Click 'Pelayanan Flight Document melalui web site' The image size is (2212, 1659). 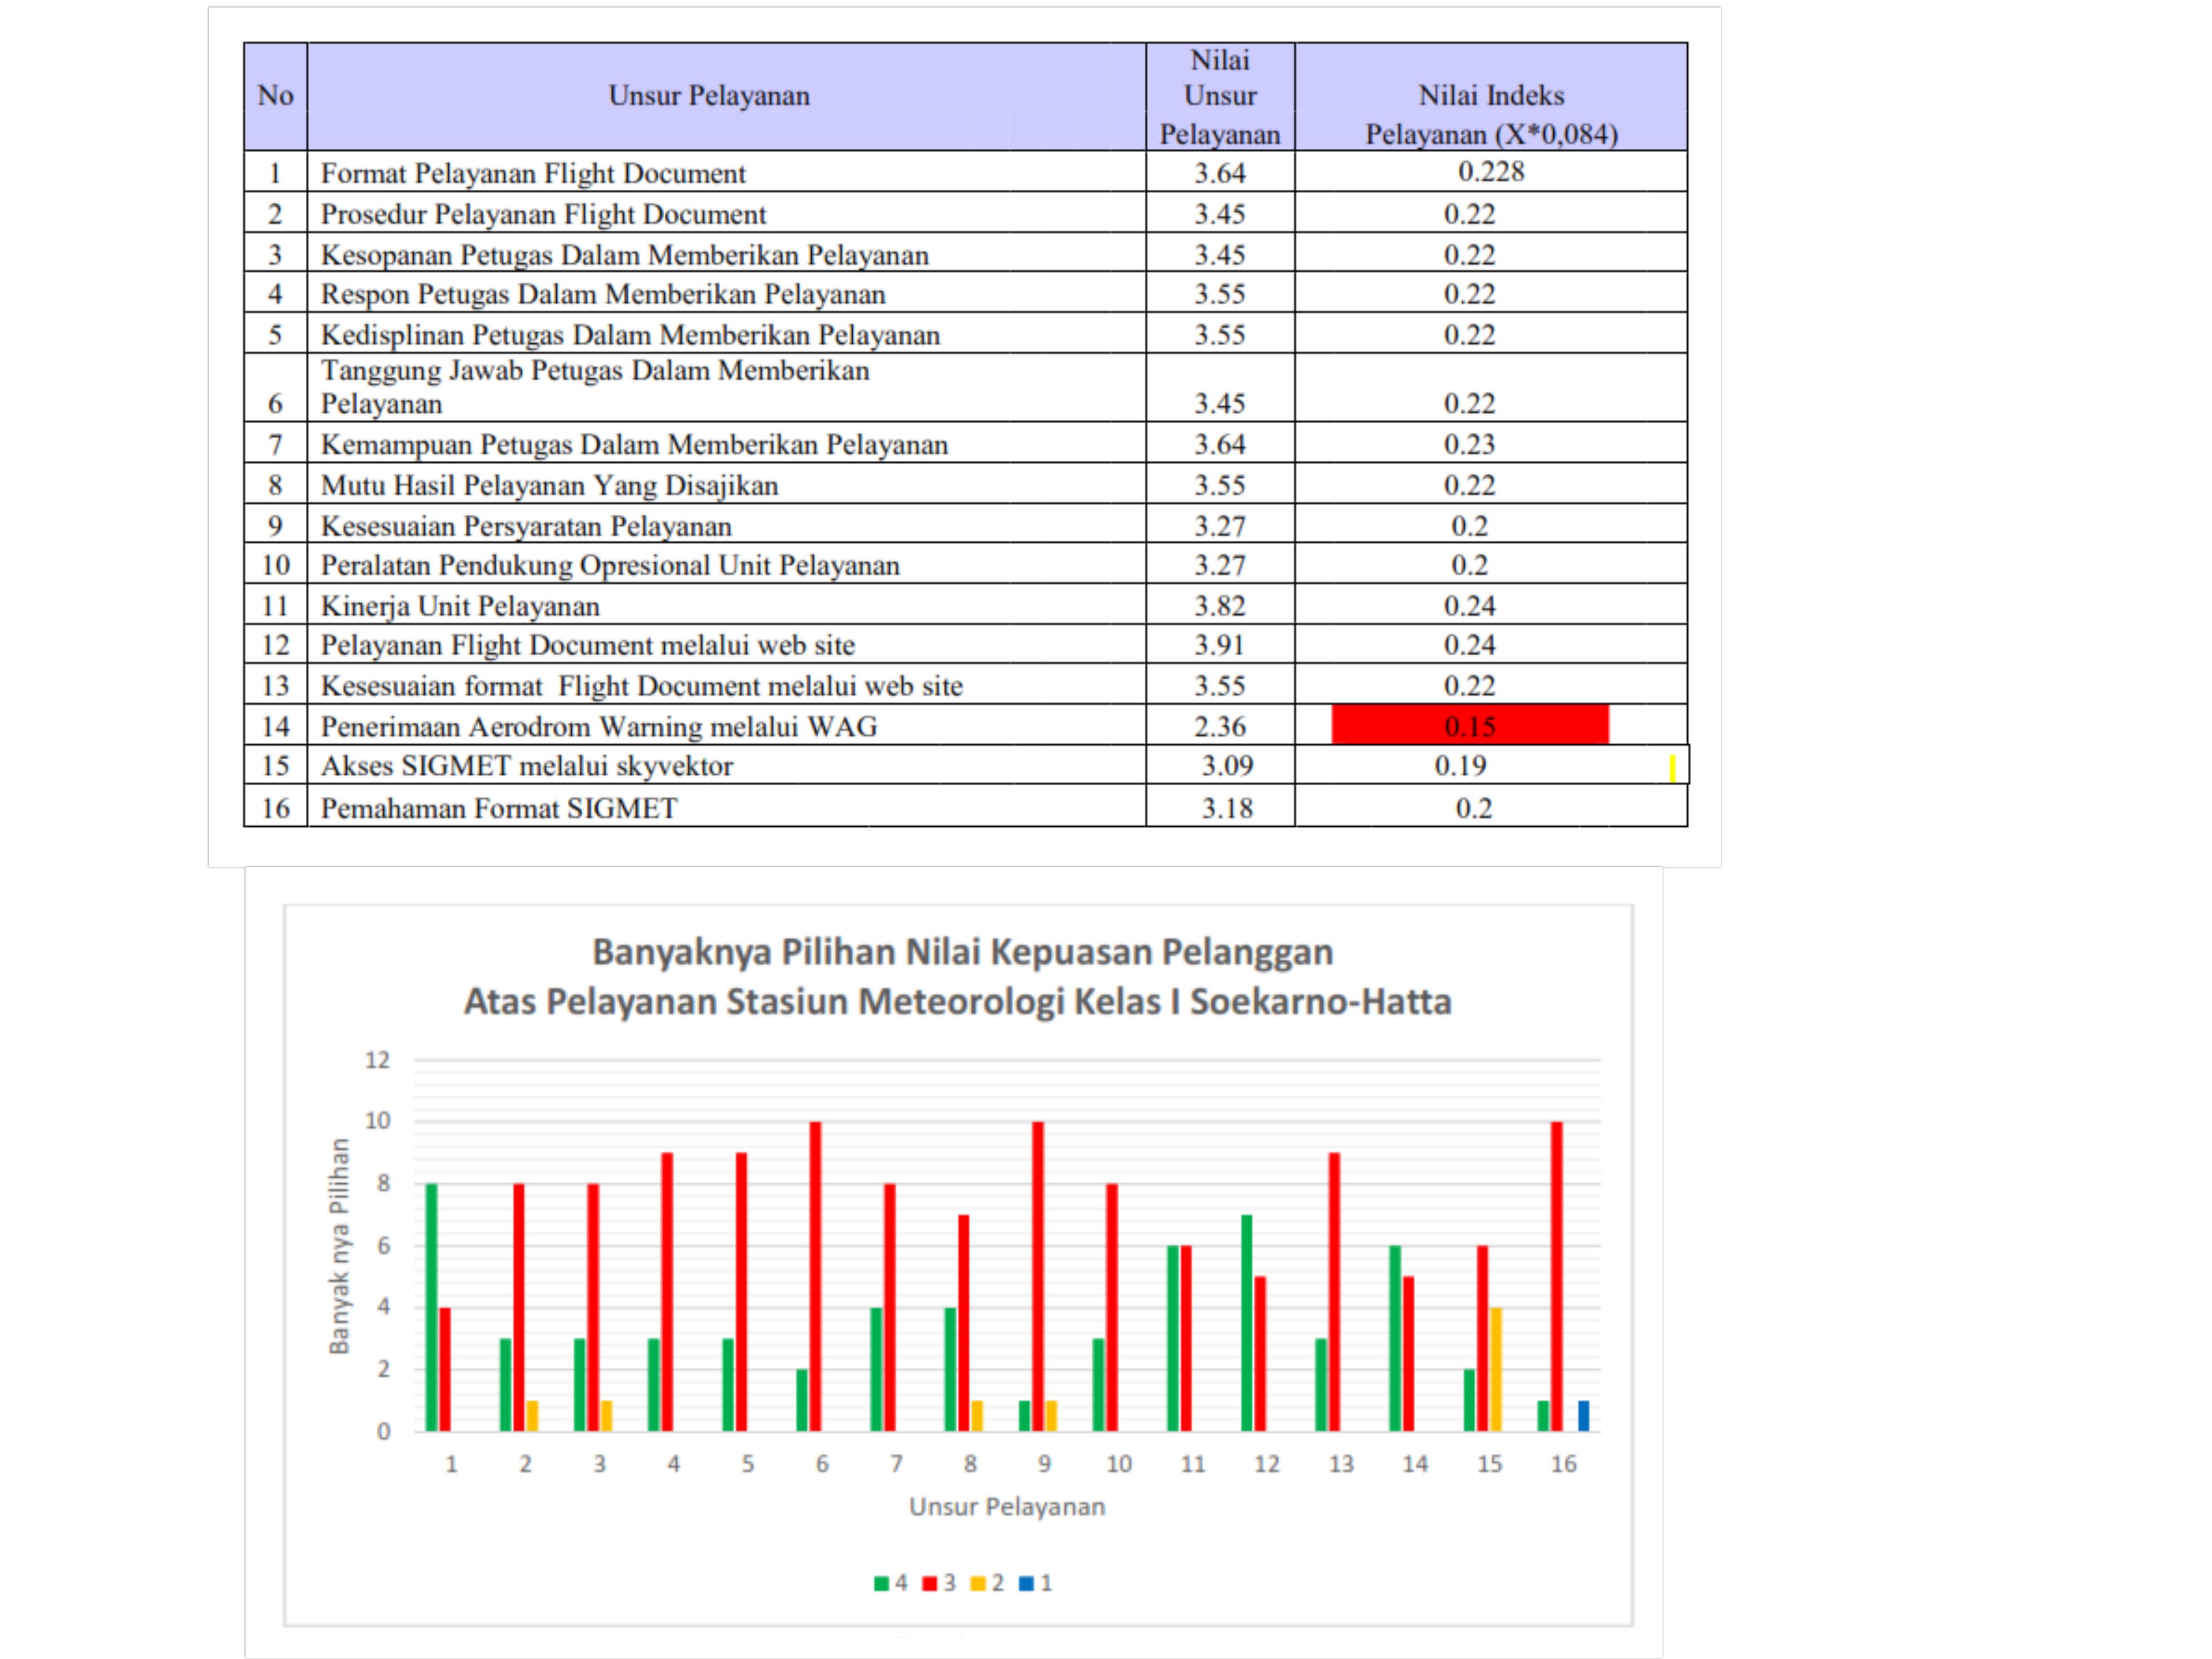(x=588, y=645)
